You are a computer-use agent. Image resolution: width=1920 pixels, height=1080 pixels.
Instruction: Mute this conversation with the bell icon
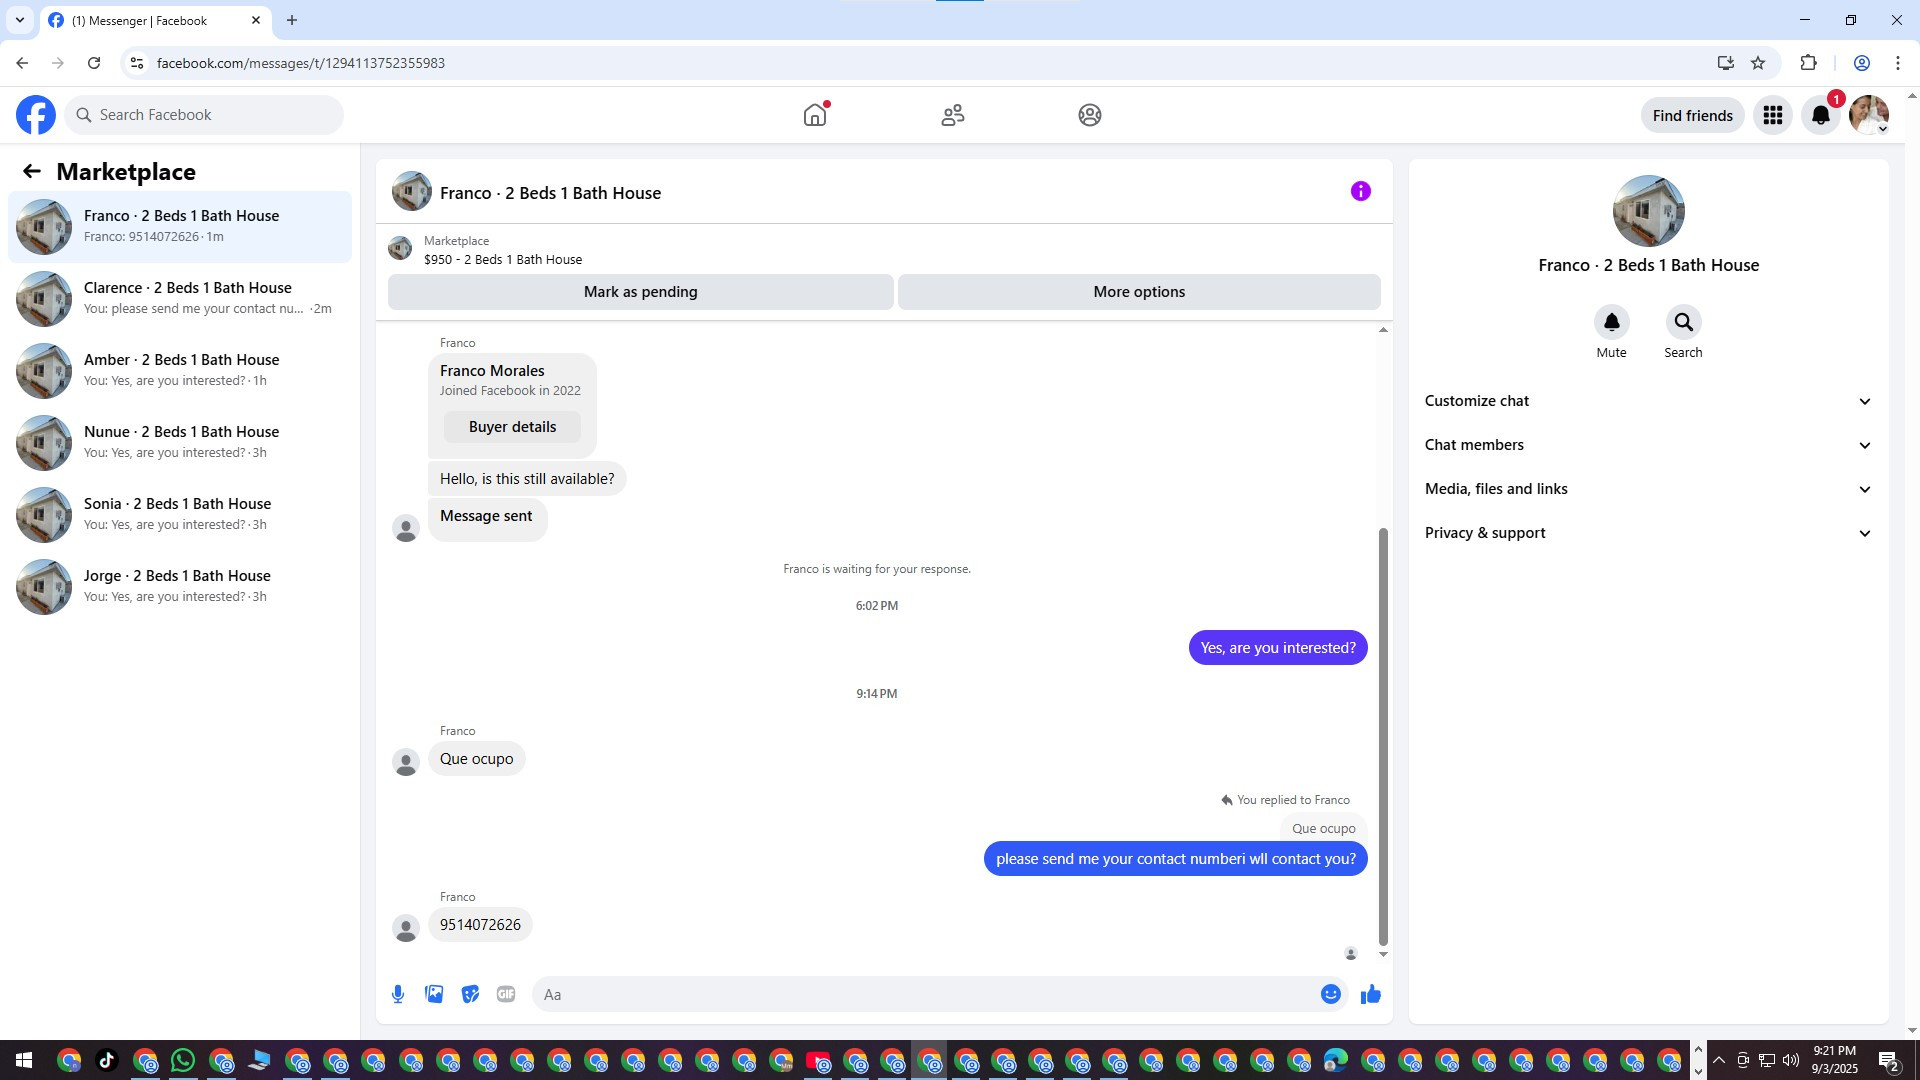(1612, 322)
